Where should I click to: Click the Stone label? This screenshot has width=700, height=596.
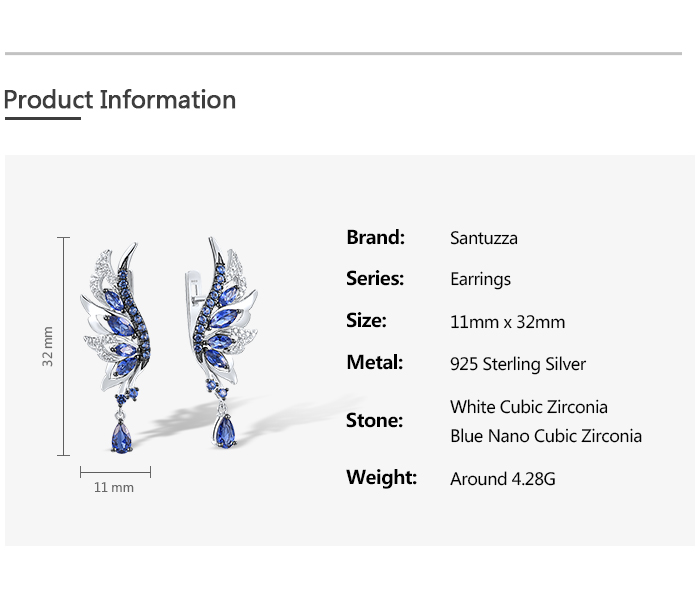click(x=375, y=421)
